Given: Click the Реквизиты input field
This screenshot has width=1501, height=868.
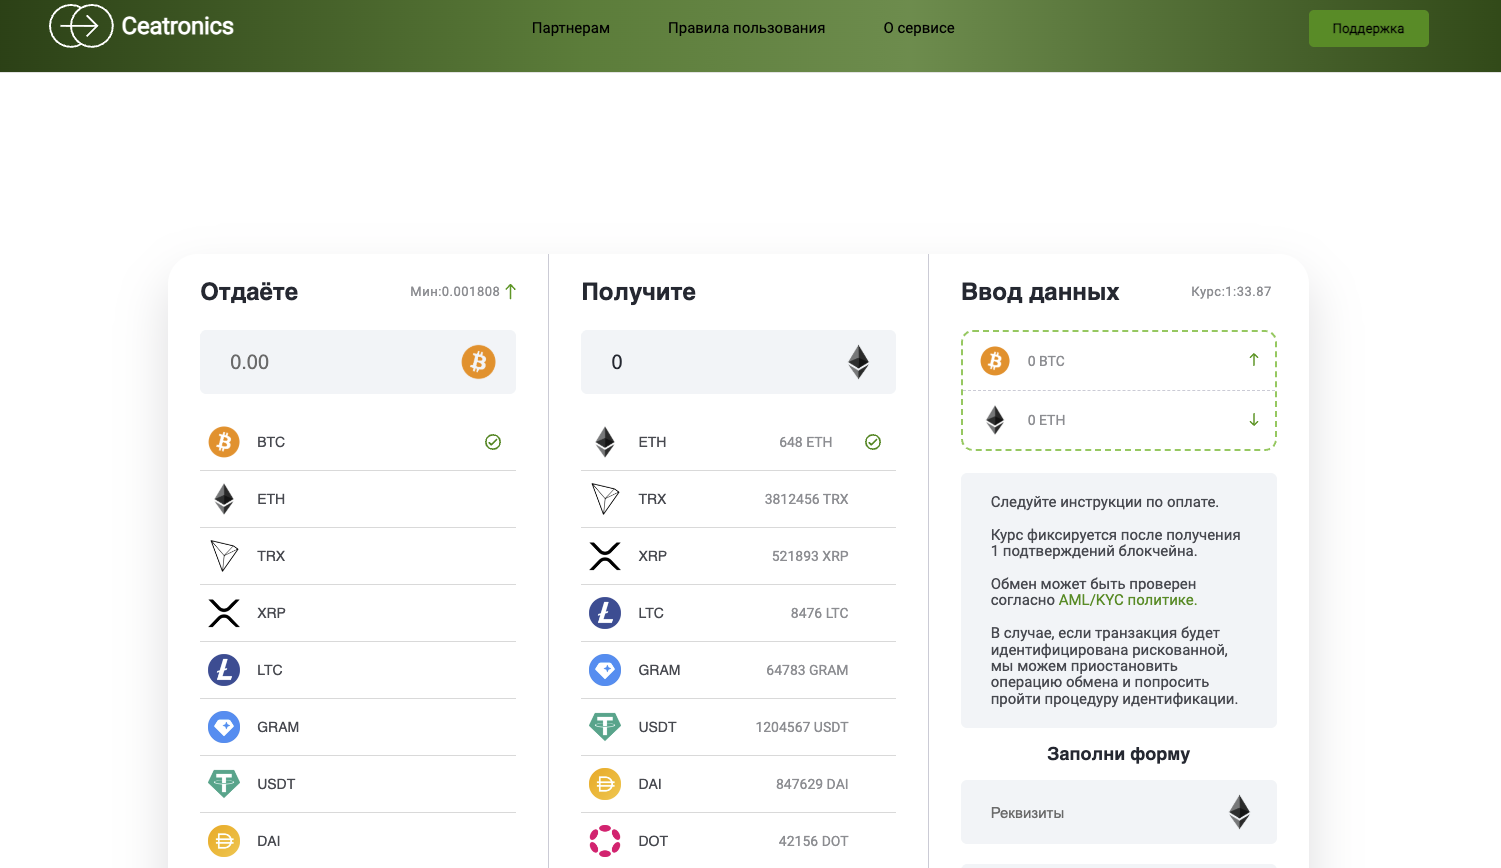Looking at the screenshot, I should (x=1119, y=812).
